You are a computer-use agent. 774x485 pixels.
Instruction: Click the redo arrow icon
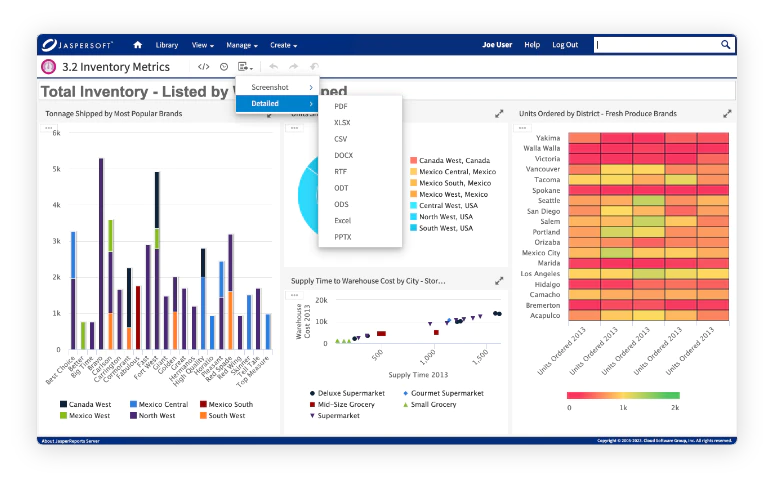pos(294,66)
